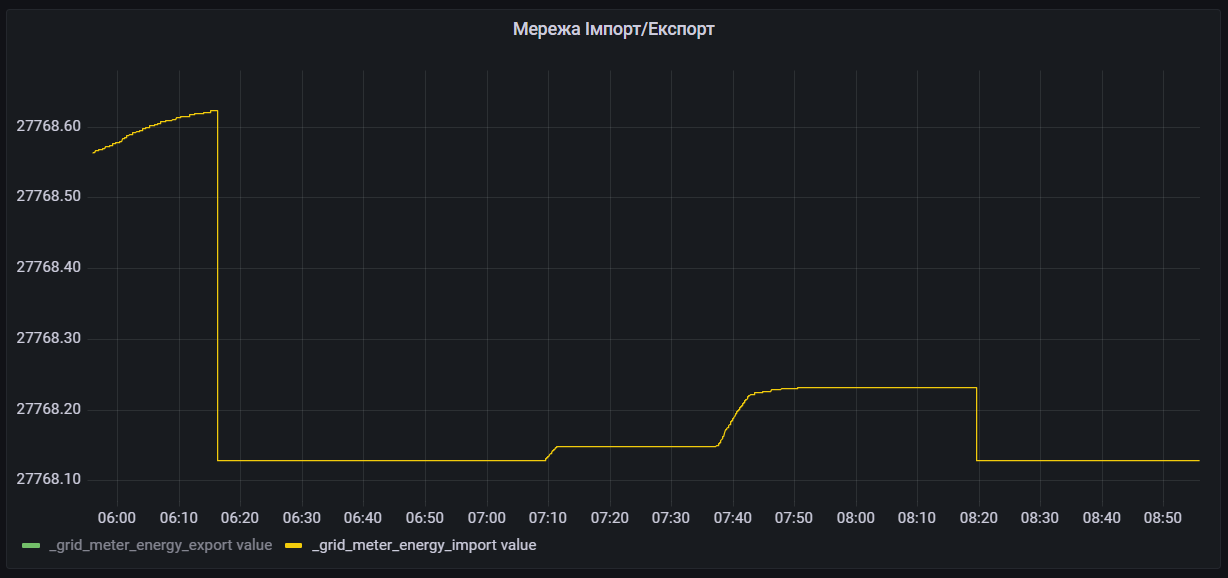1228x578 pixels.
Task: Click the 06:50 time axis label
Action: [x=425, y=517]
